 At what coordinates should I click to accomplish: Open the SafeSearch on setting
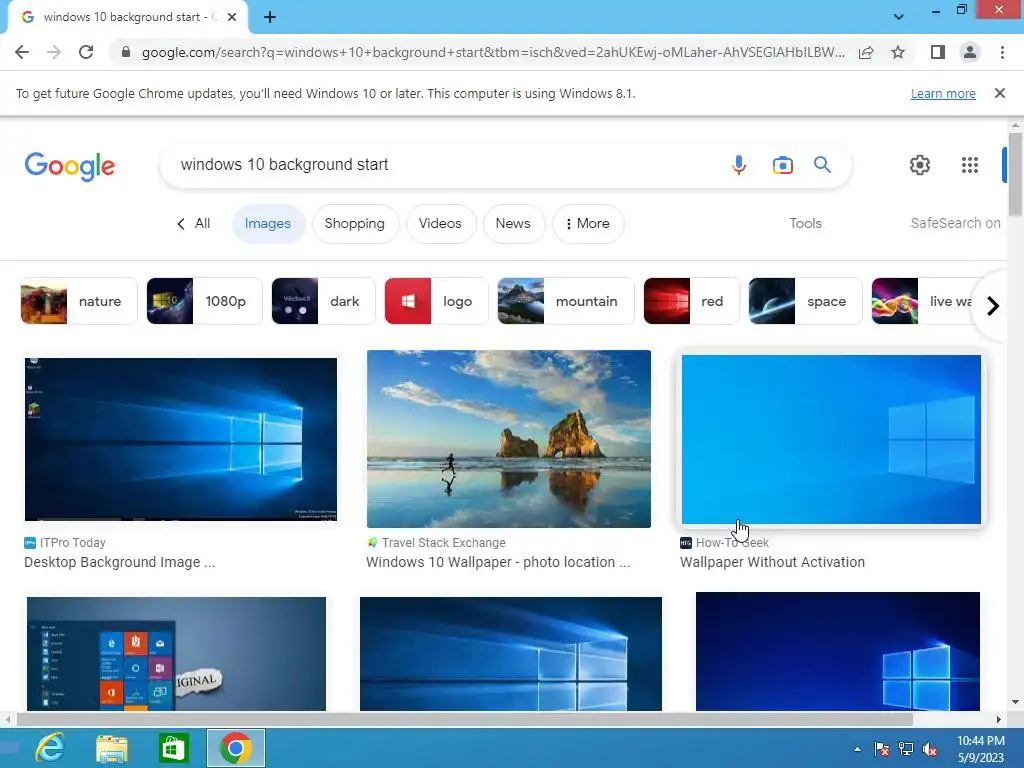click(955, 223)
